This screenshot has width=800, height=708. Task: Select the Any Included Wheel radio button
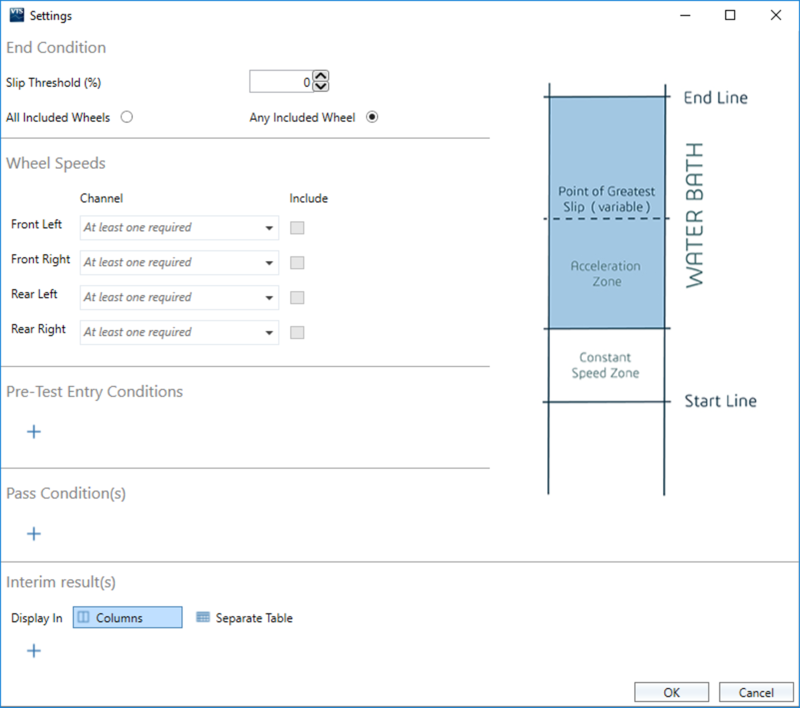click(372, 117)
